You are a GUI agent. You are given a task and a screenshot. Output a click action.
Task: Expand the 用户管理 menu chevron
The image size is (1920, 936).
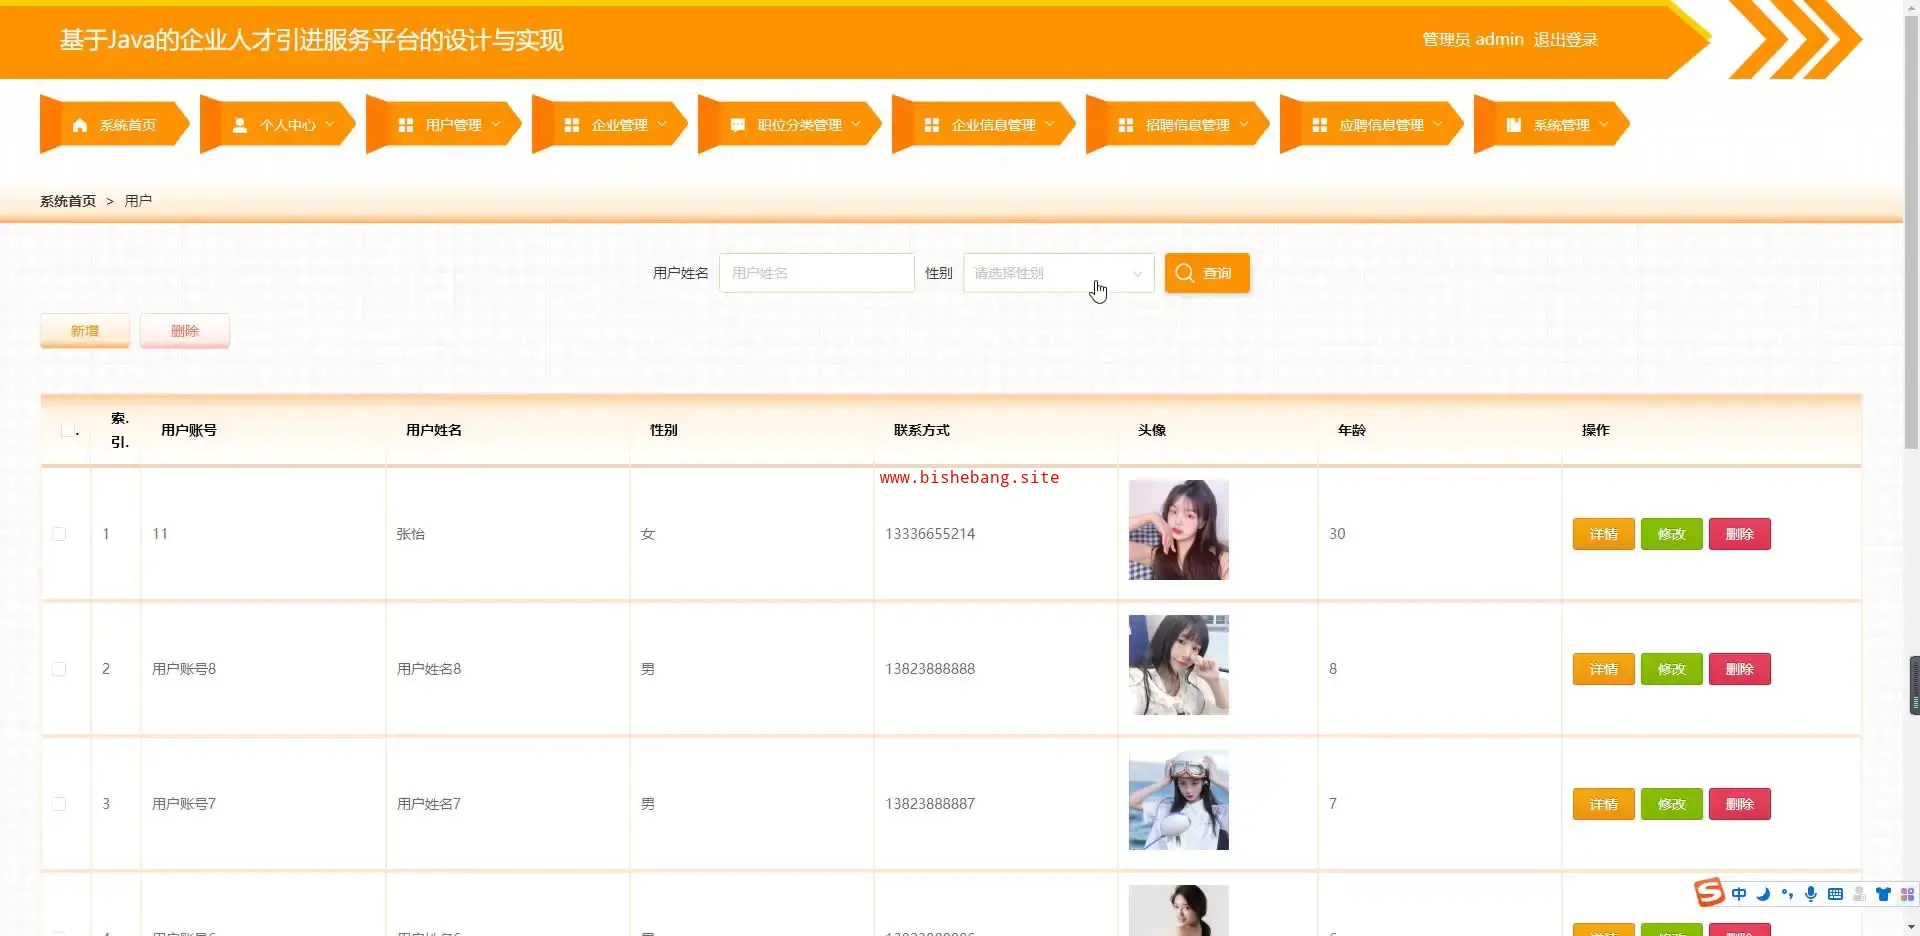tap(496, 125)
